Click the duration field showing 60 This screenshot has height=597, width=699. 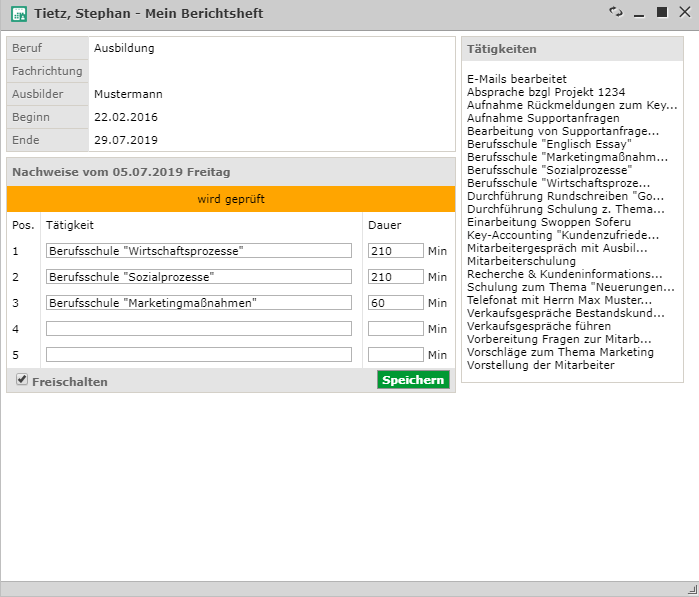pyautogui.click(x=396, y=303)
